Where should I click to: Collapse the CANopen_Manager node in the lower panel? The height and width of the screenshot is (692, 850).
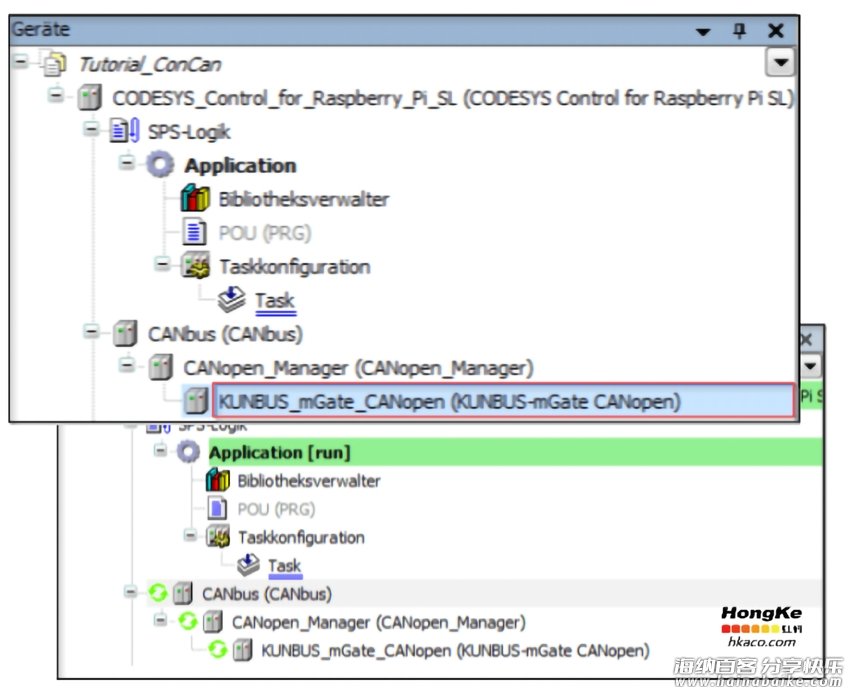tap(160, 619)
